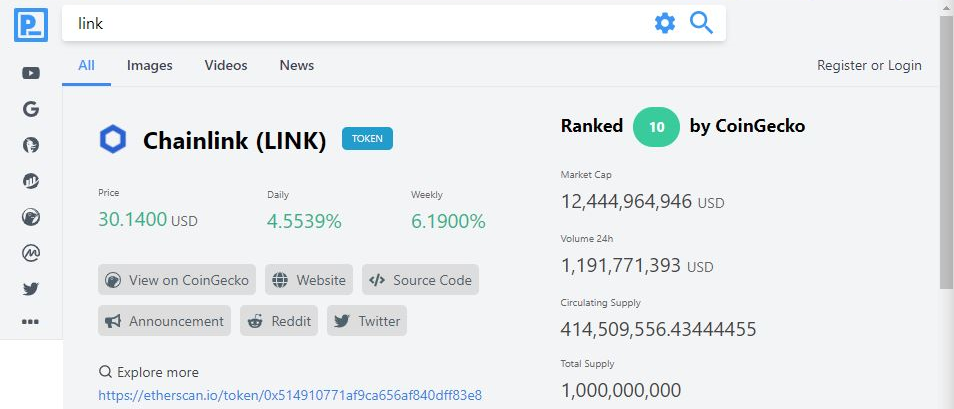954x409 pixels.
Task: Click the Chainlink hexagon logo
Action: point(113,140)
